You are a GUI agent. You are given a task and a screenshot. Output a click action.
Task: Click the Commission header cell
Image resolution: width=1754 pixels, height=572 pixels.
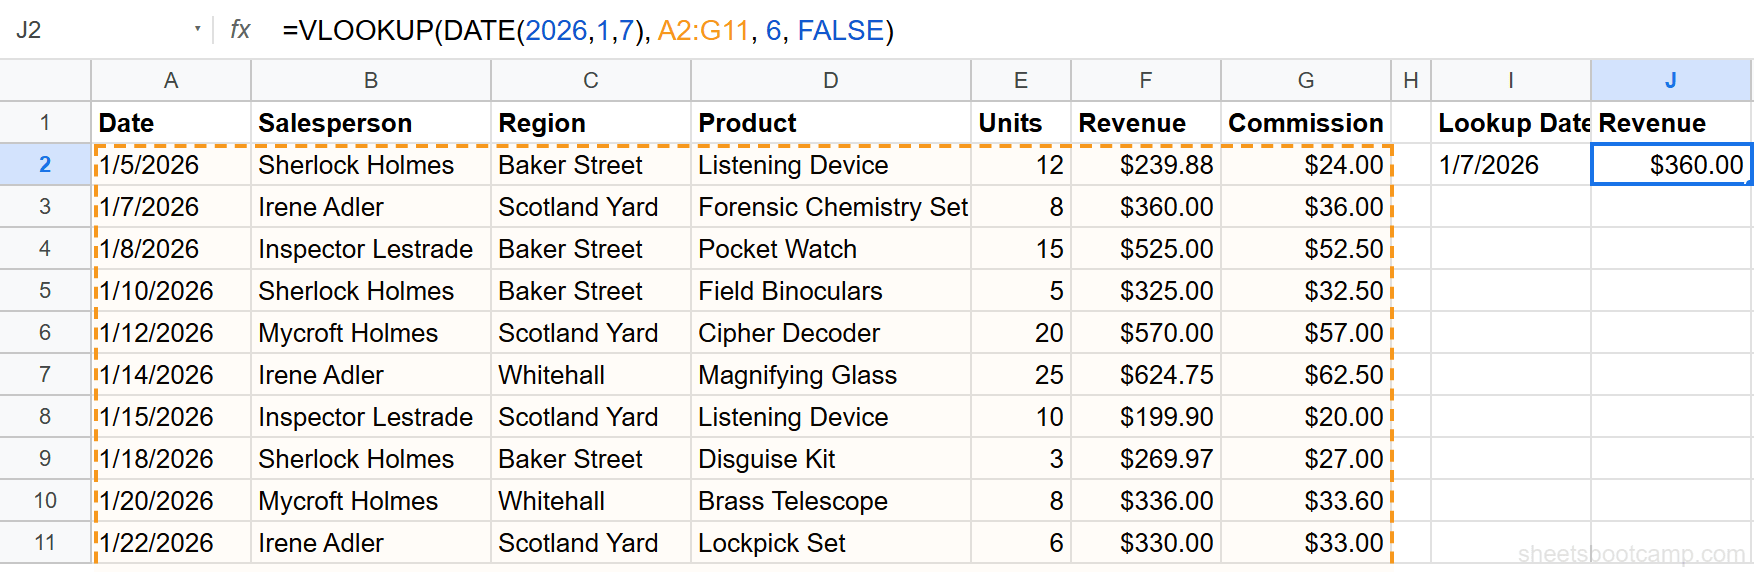coord(1306,123)
